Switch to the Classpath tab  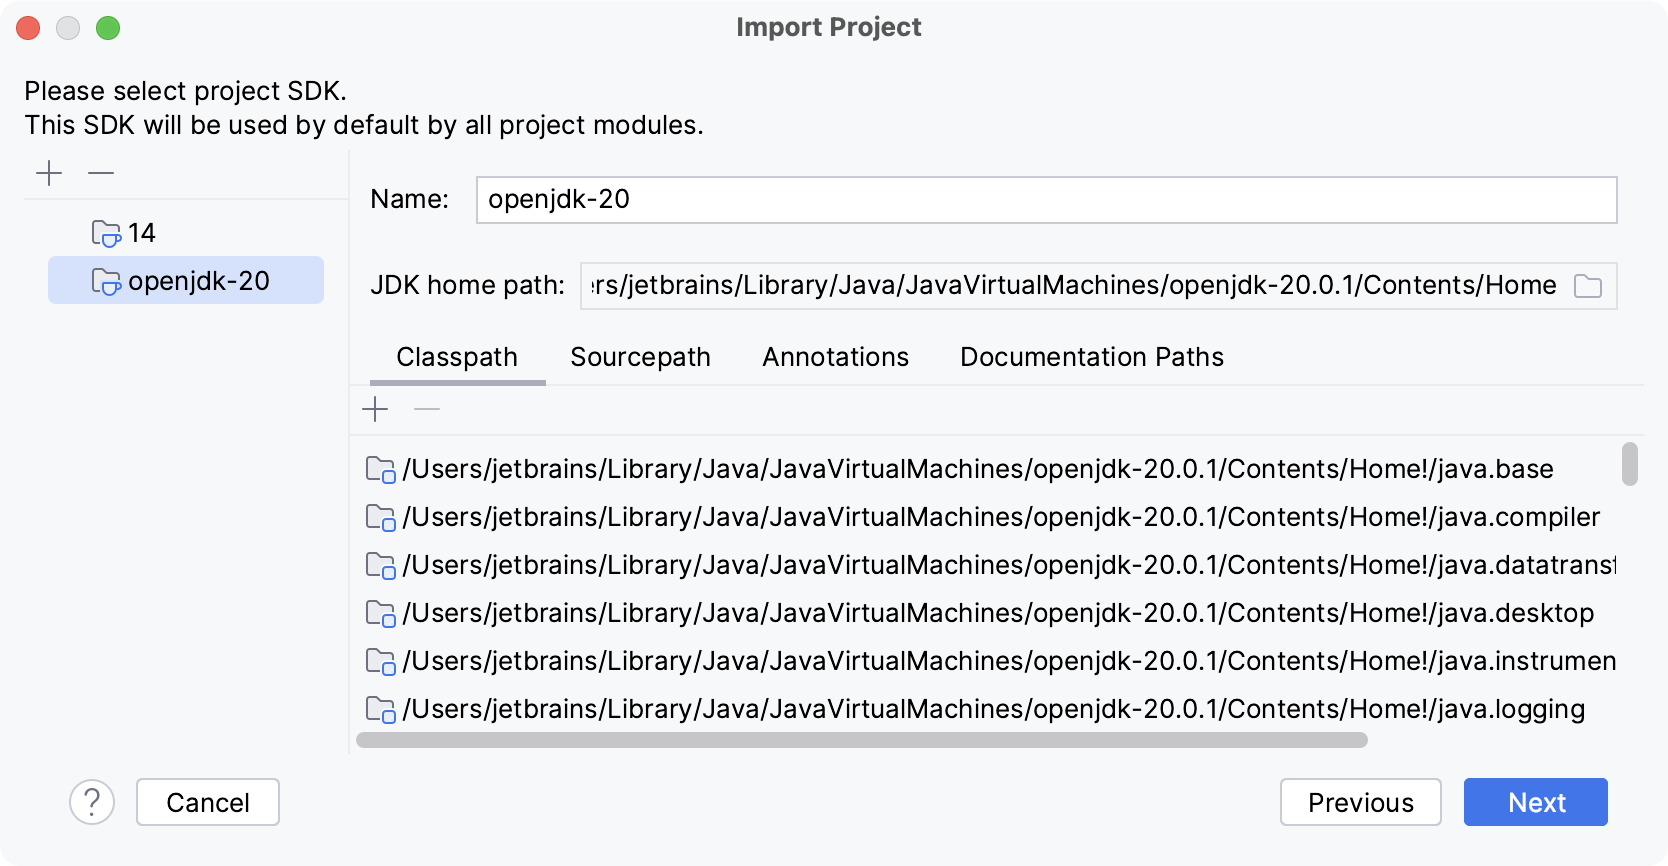coord(457,357)
